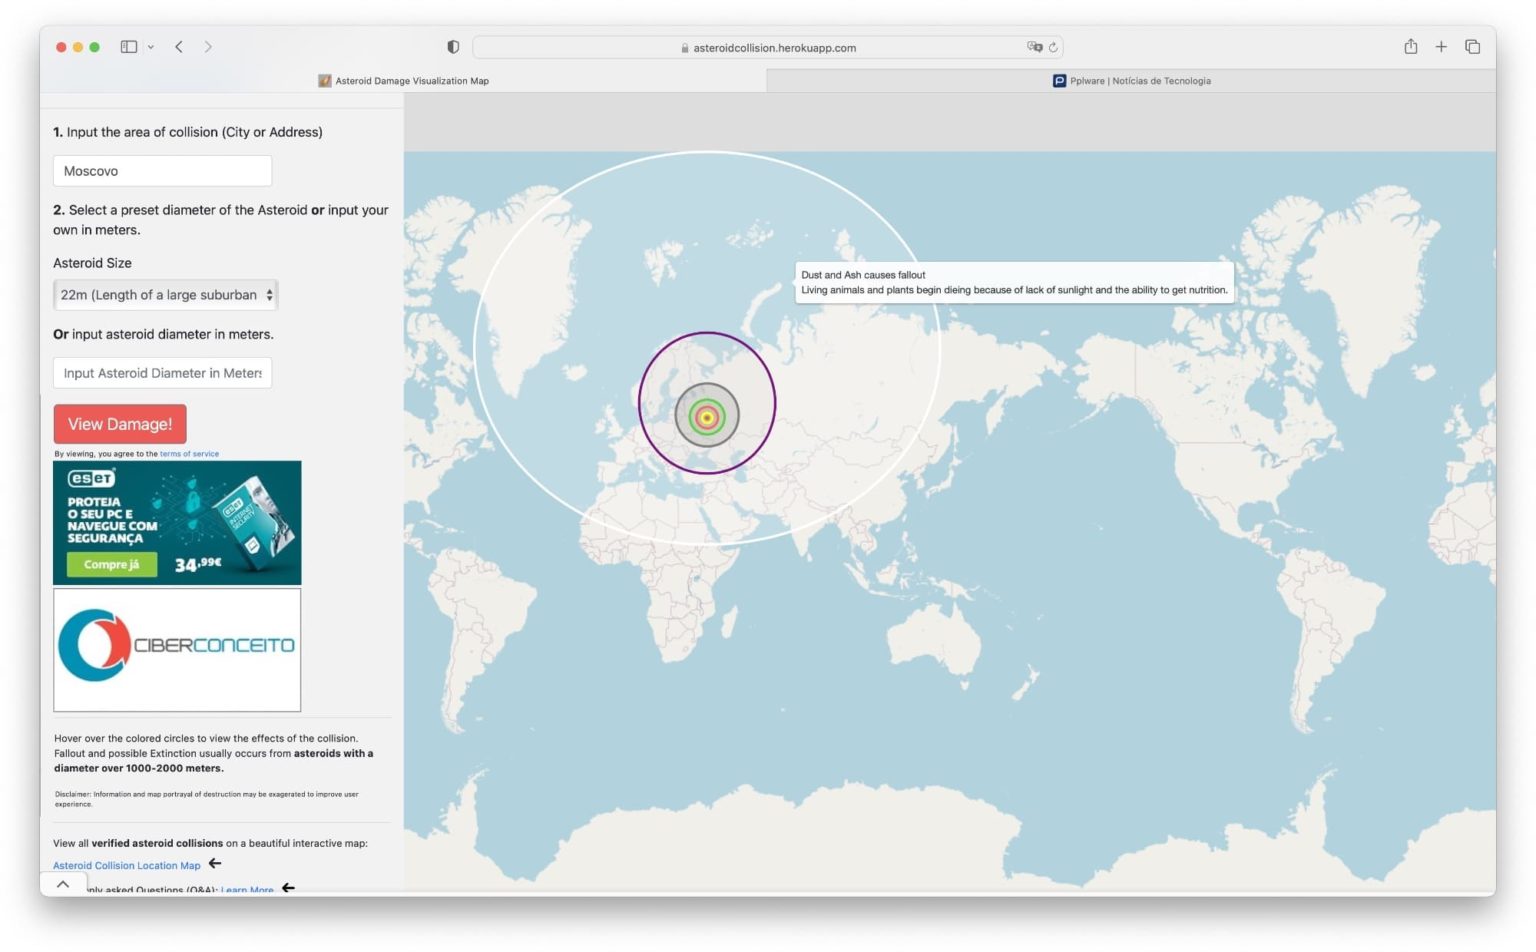The image size is (1536, 952).
Task: Show the tab overview icon
Action: (x=1472, y=47)
